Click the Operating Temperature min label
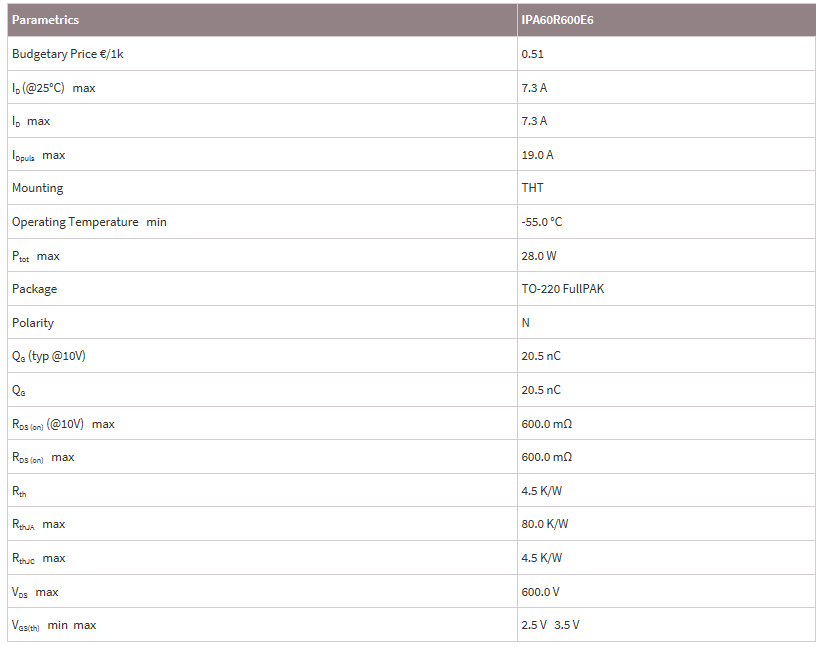The width and height of the screenshot is (825, 647). click(89, 222)
